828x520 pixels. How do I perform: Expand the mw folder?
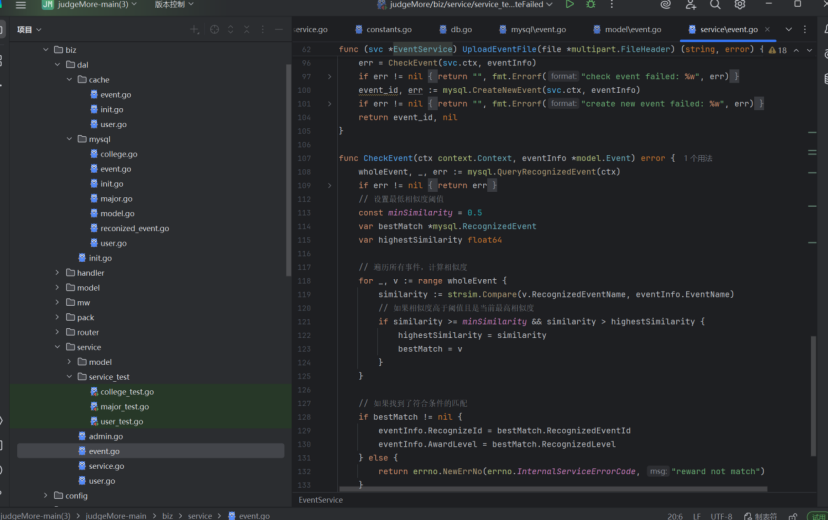click(58, 302)
